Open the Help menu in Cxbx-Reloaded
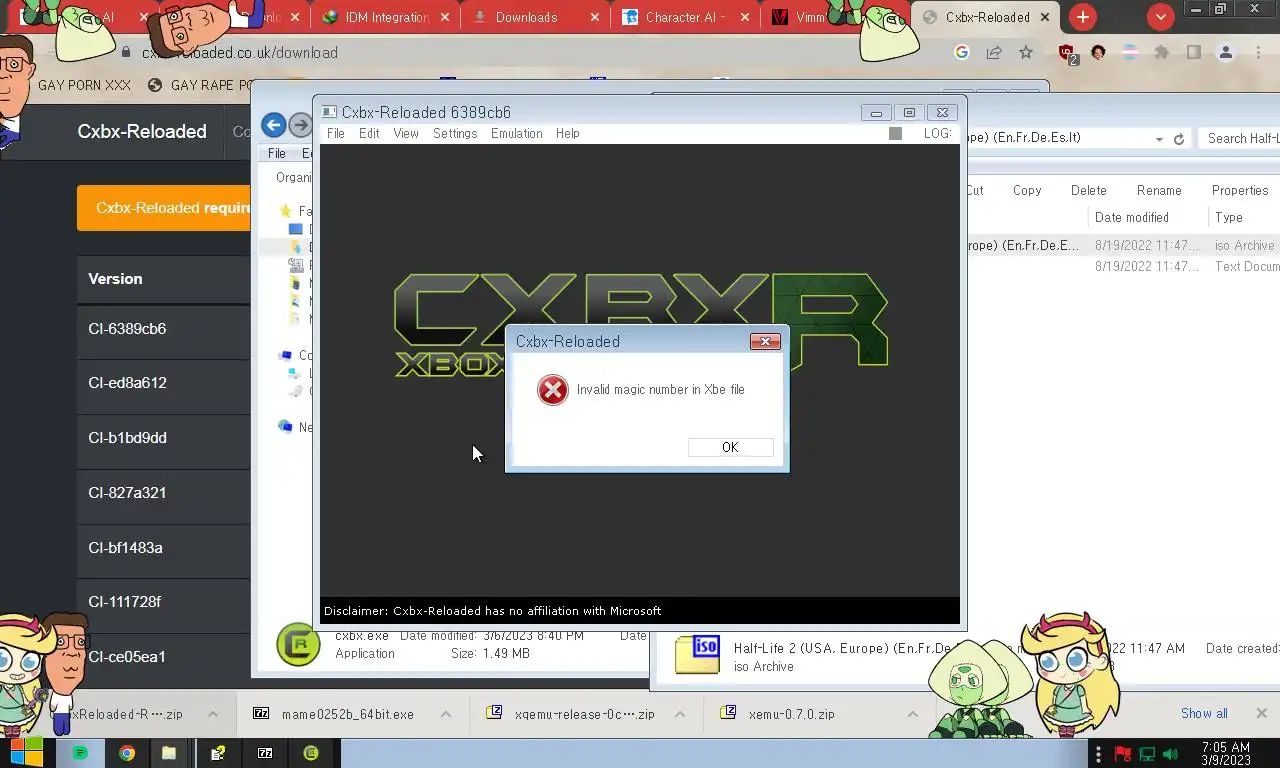The width and height of the screenshot is (1280, 768). coord(568,134)
